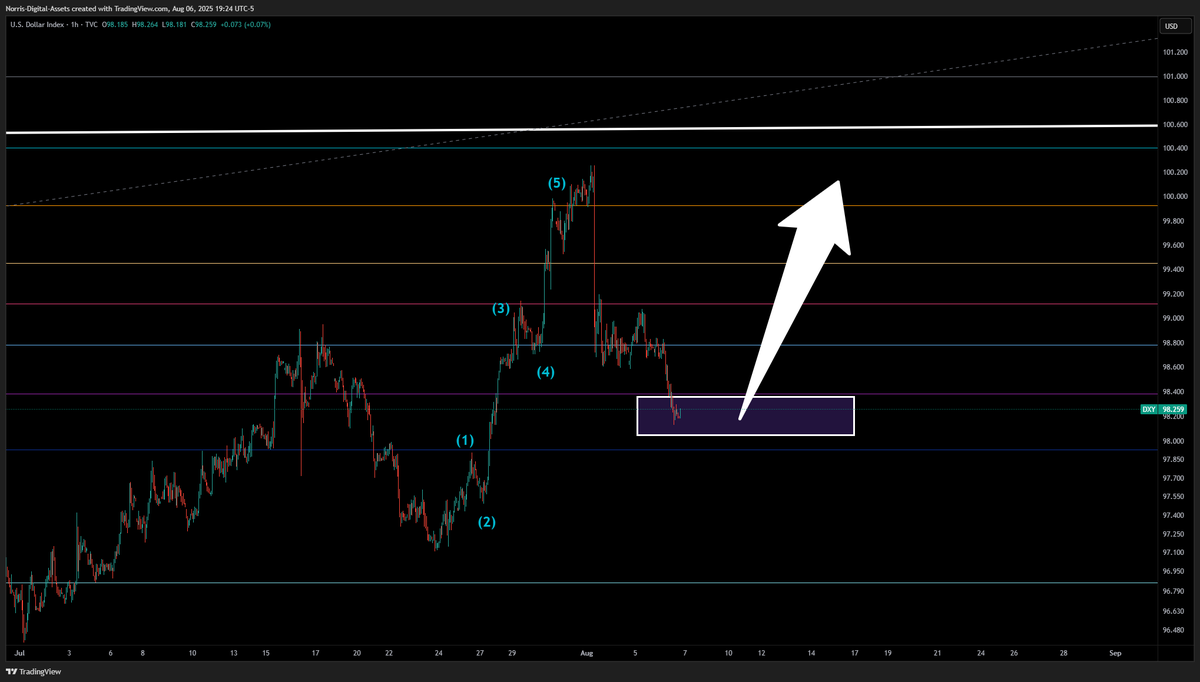Image resolution: width=1200 pixels, height=682 pixels.
Task: Click the TV icon in bottom bar
Action: point(10,673)
